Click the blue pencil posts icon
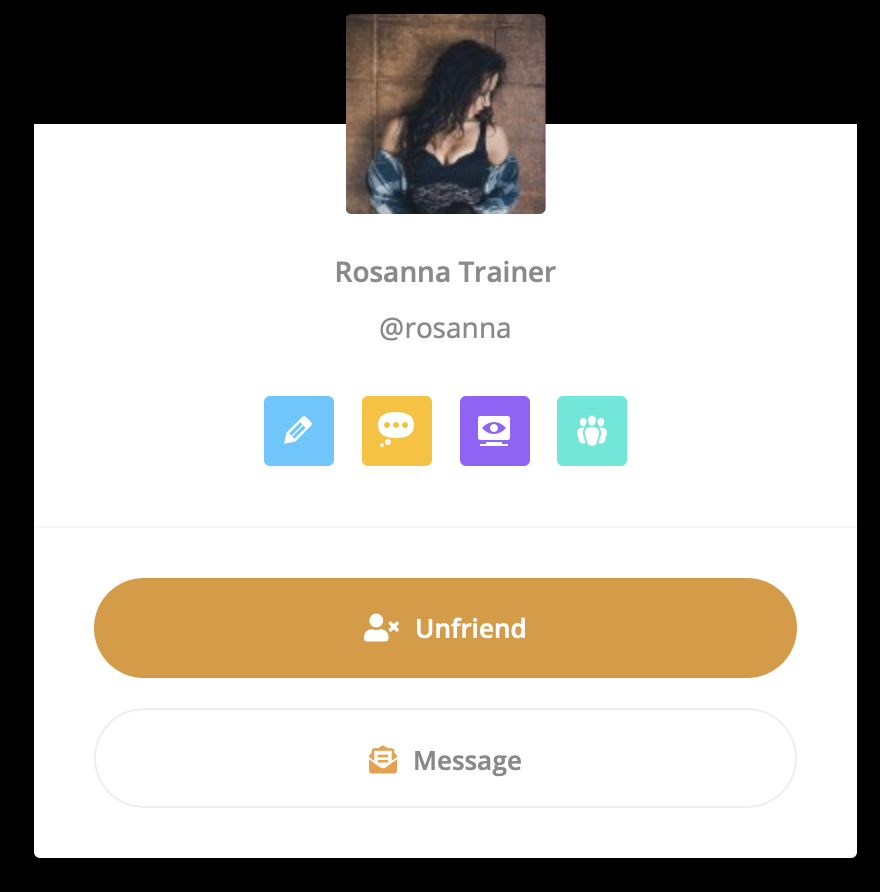 coord(299,431)
